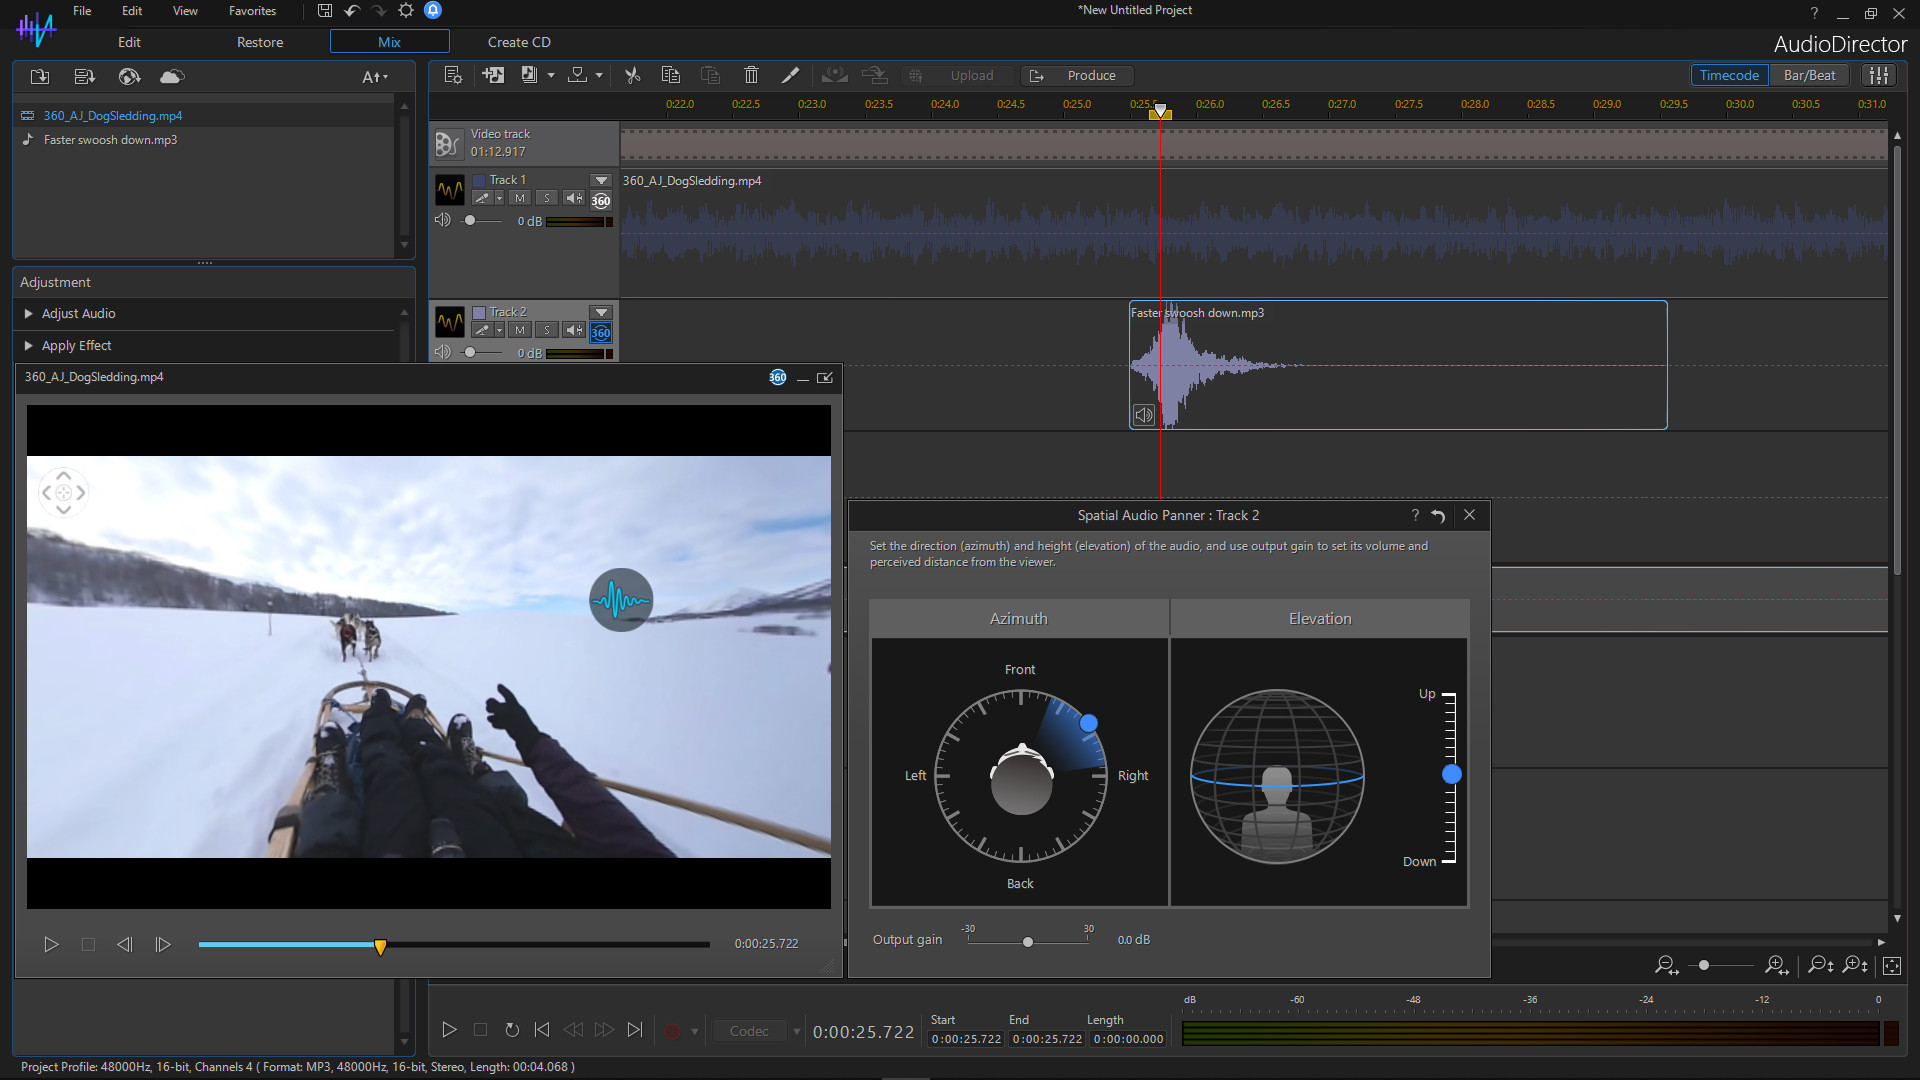The height and width of the screenshot is (1080, 1920).
Task: Open the import media file icon
Action: point(39,76)
